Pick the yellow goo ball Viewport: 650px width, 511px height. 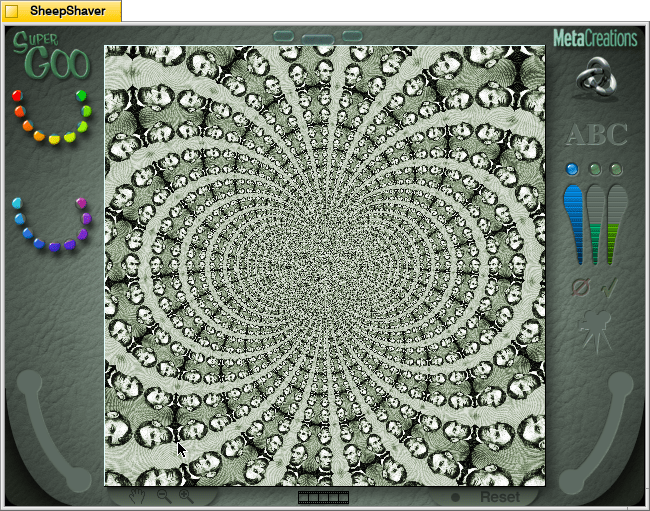pos(54,139)
